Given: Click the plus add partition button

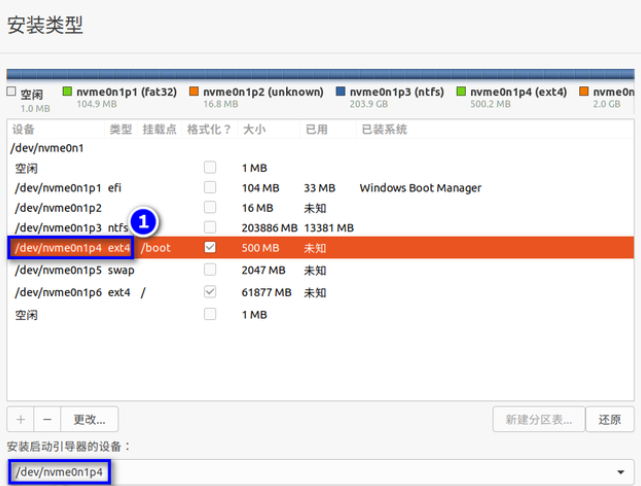Looking at the screenshot, I should (x=21, y=420).
